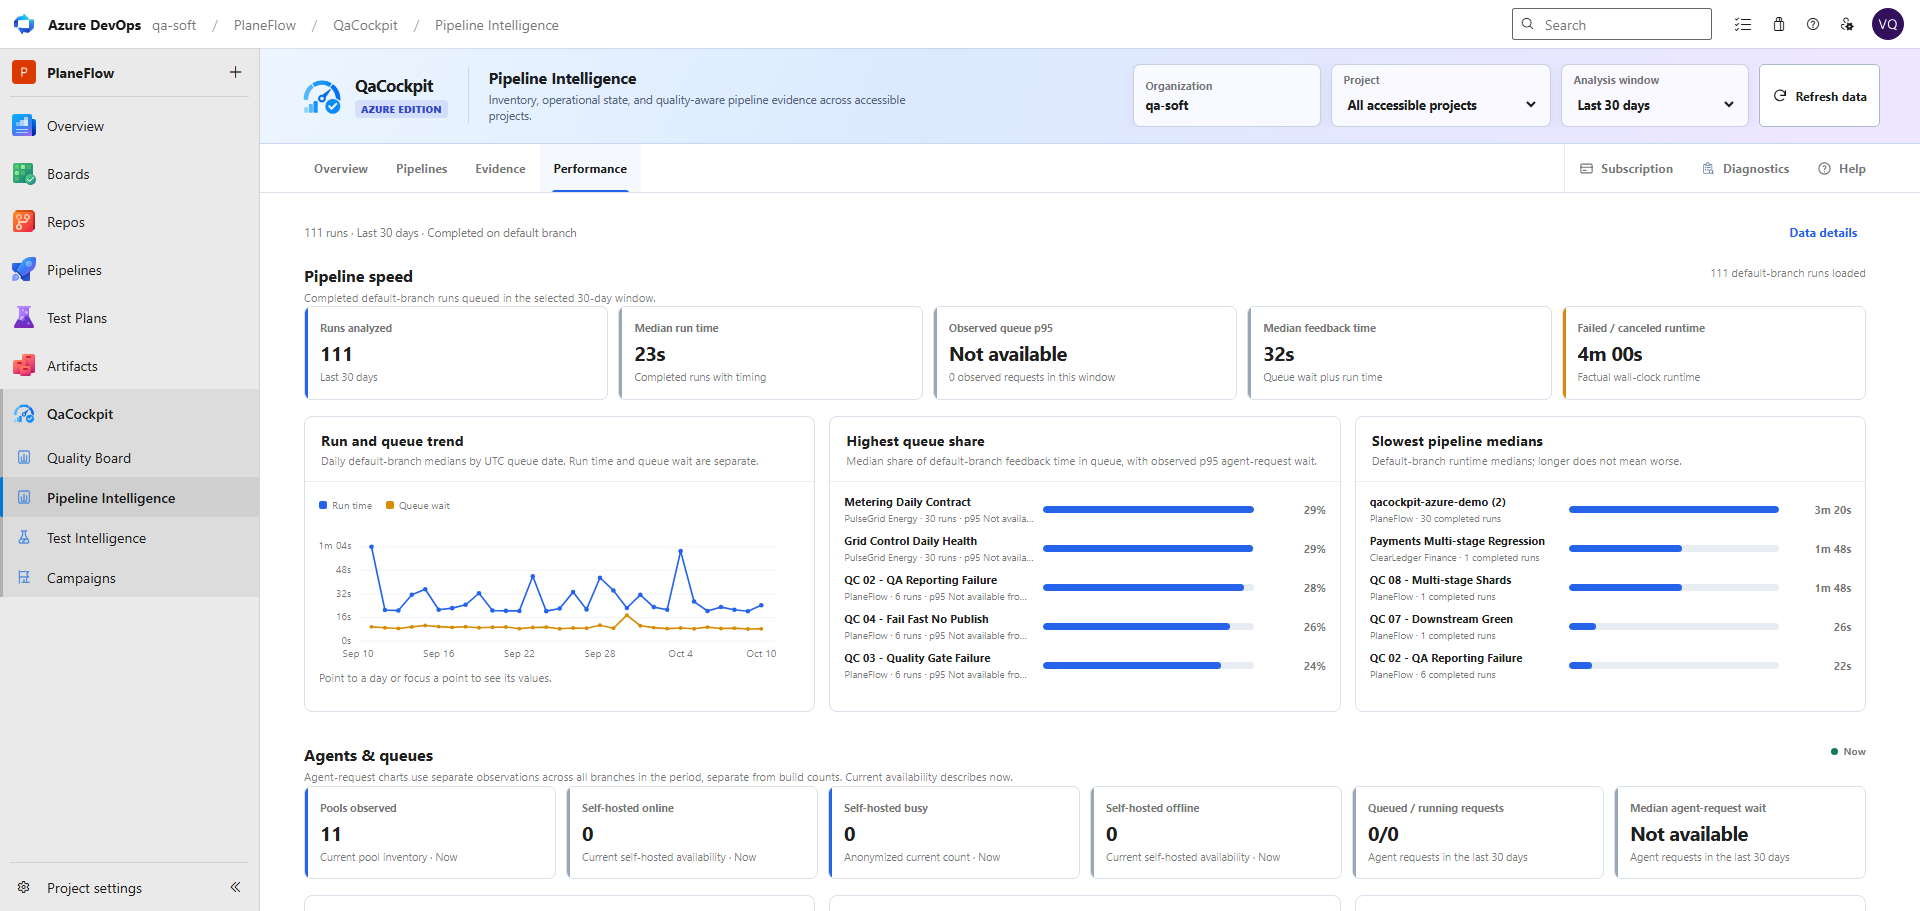Click the Median feedback time 32s value
Viewport: 1920px width, 911px height.
(1278, 354)
